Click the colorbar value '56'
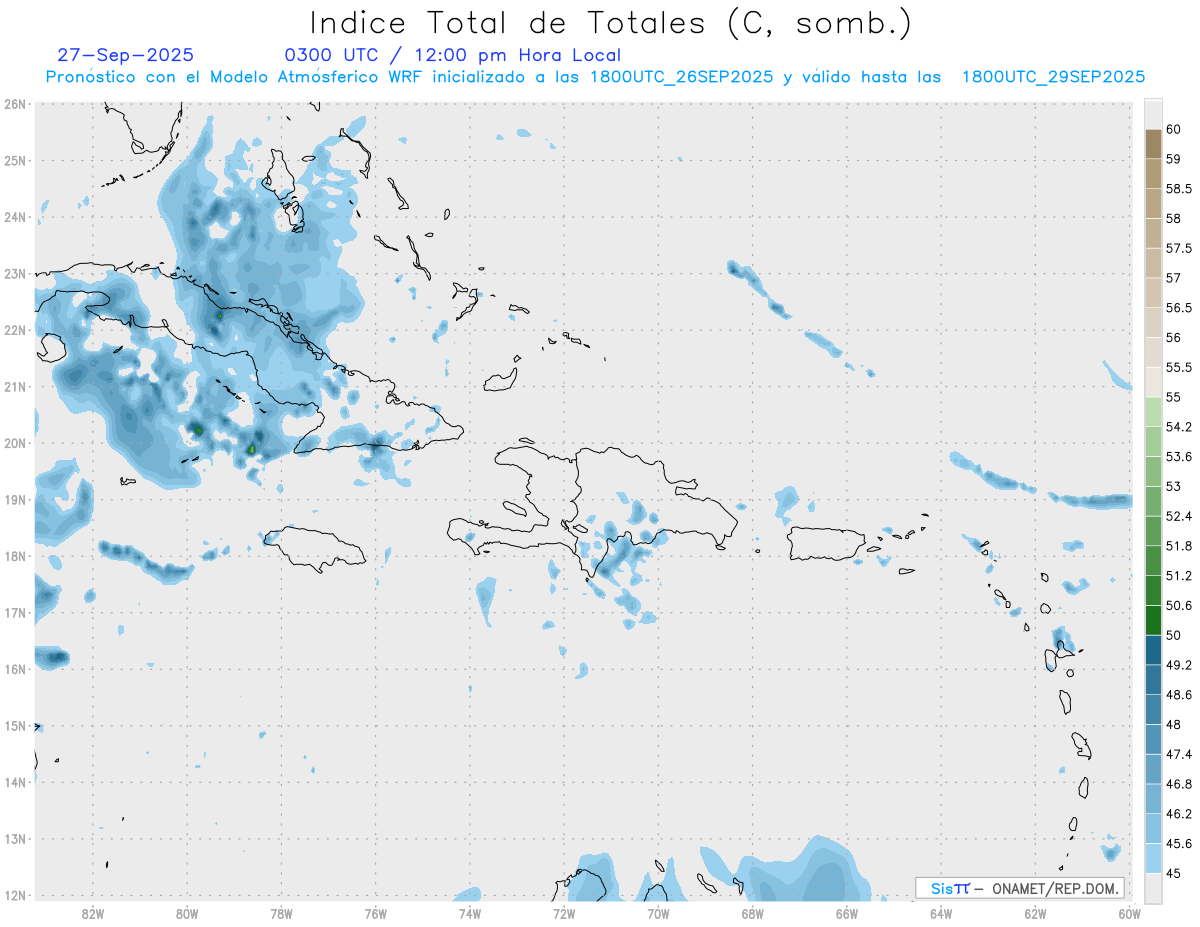This screenshot has height=927, width=1200. click(x=1173, y=337)
